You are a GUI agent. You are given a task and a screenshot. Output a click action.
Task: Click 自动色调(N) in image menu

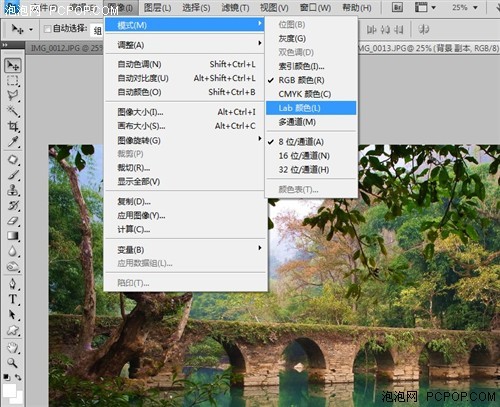[x=185, y=64]
